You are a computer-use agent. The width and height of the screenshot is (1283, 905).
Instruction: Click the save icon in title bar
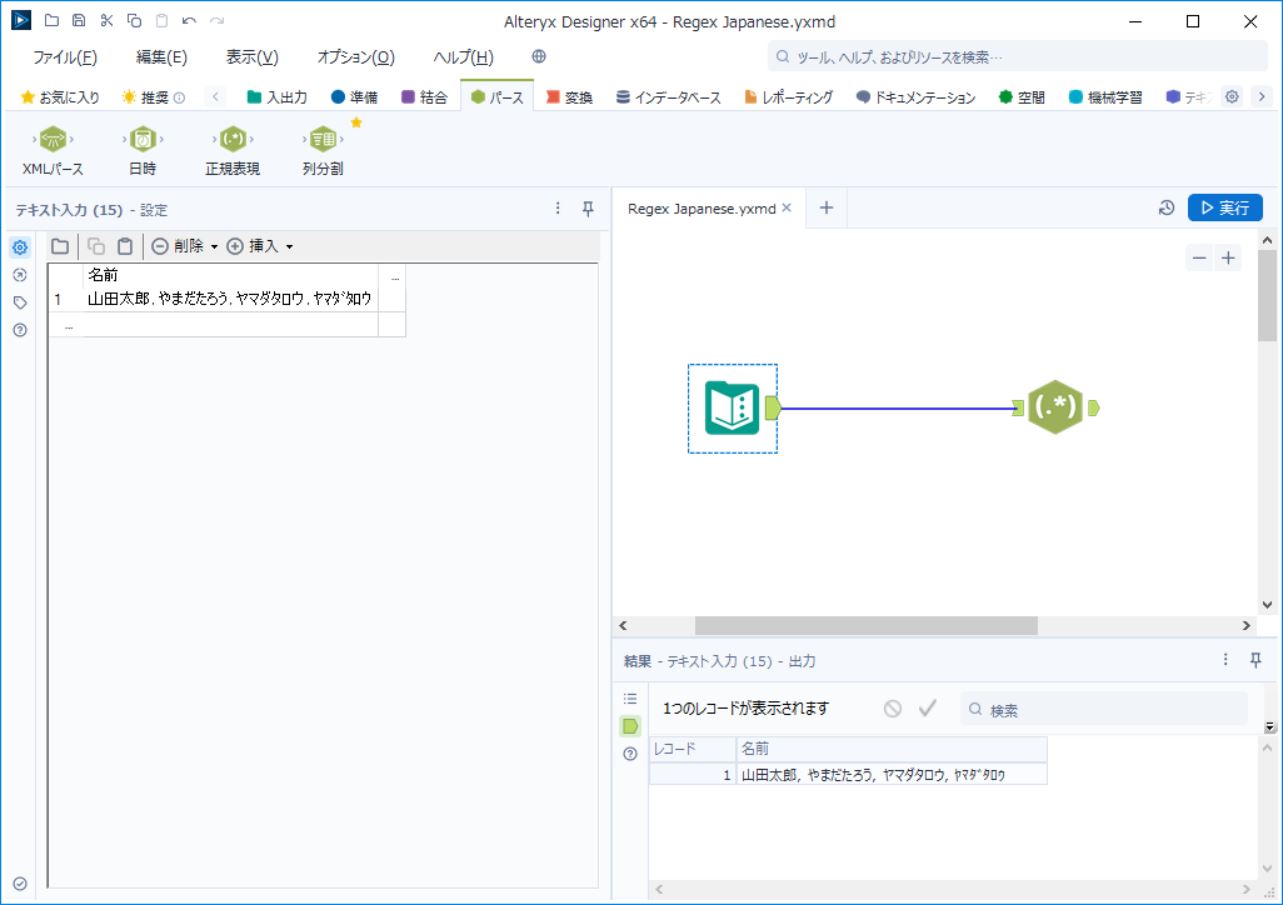(79, 21)
